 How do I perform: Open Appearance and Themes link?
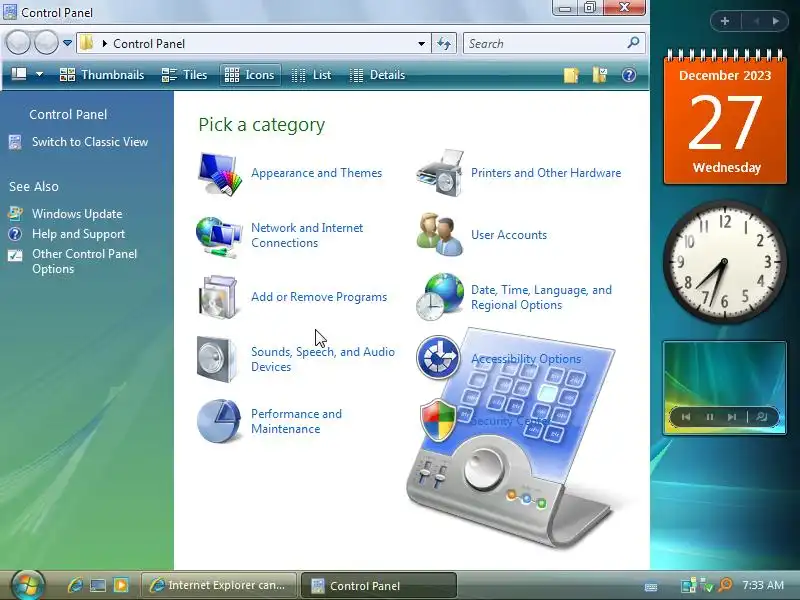[316, 173]
